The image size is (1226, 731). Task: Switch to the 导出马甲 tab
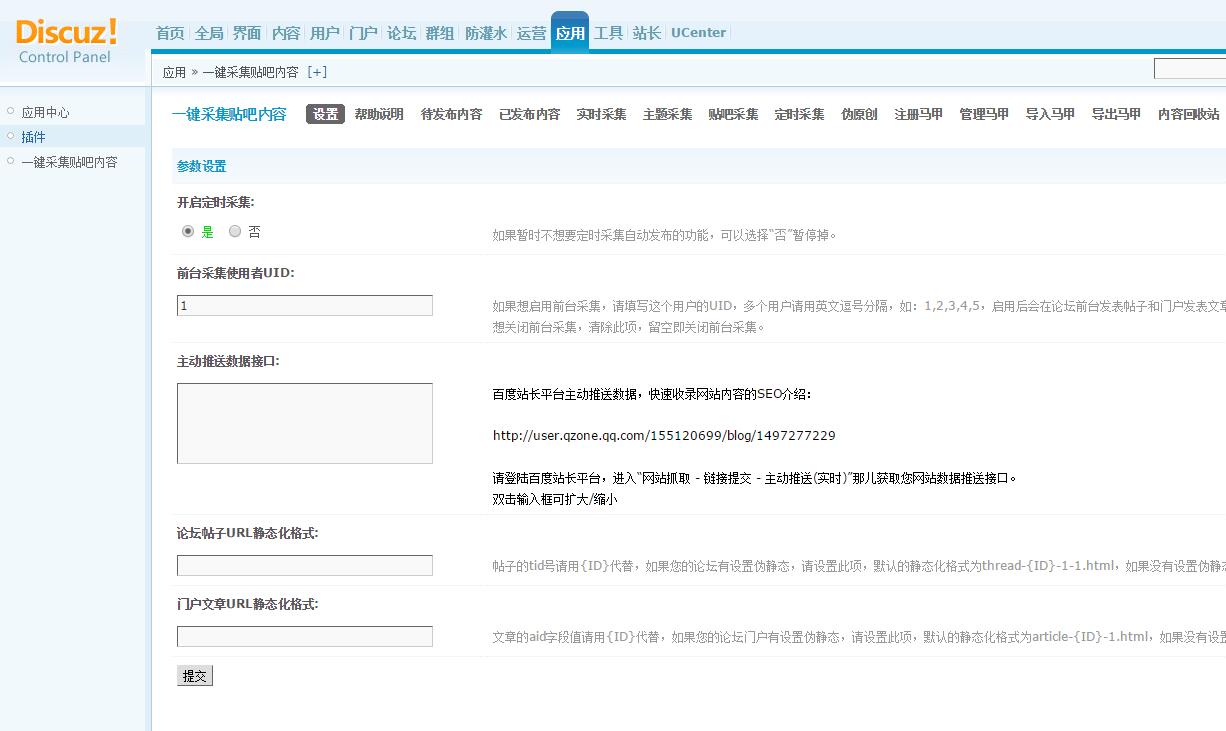pyautogui.click(x=1116, y=114)
